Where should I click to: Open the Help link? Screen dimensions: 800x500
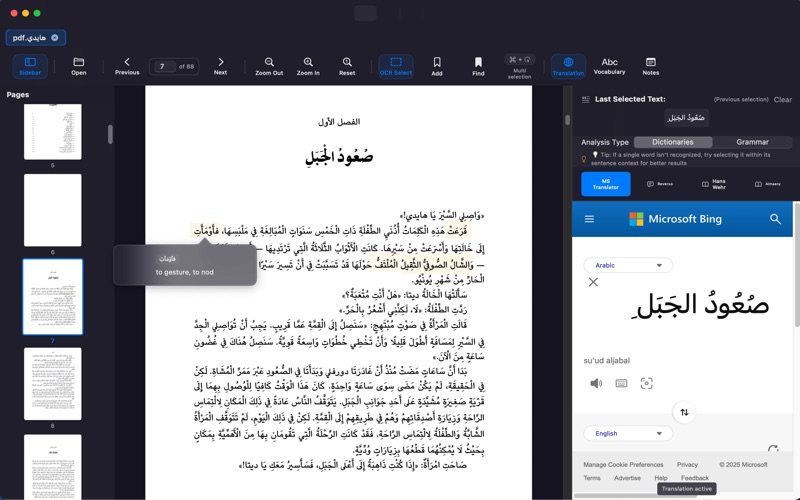click(x=661, y=478)
